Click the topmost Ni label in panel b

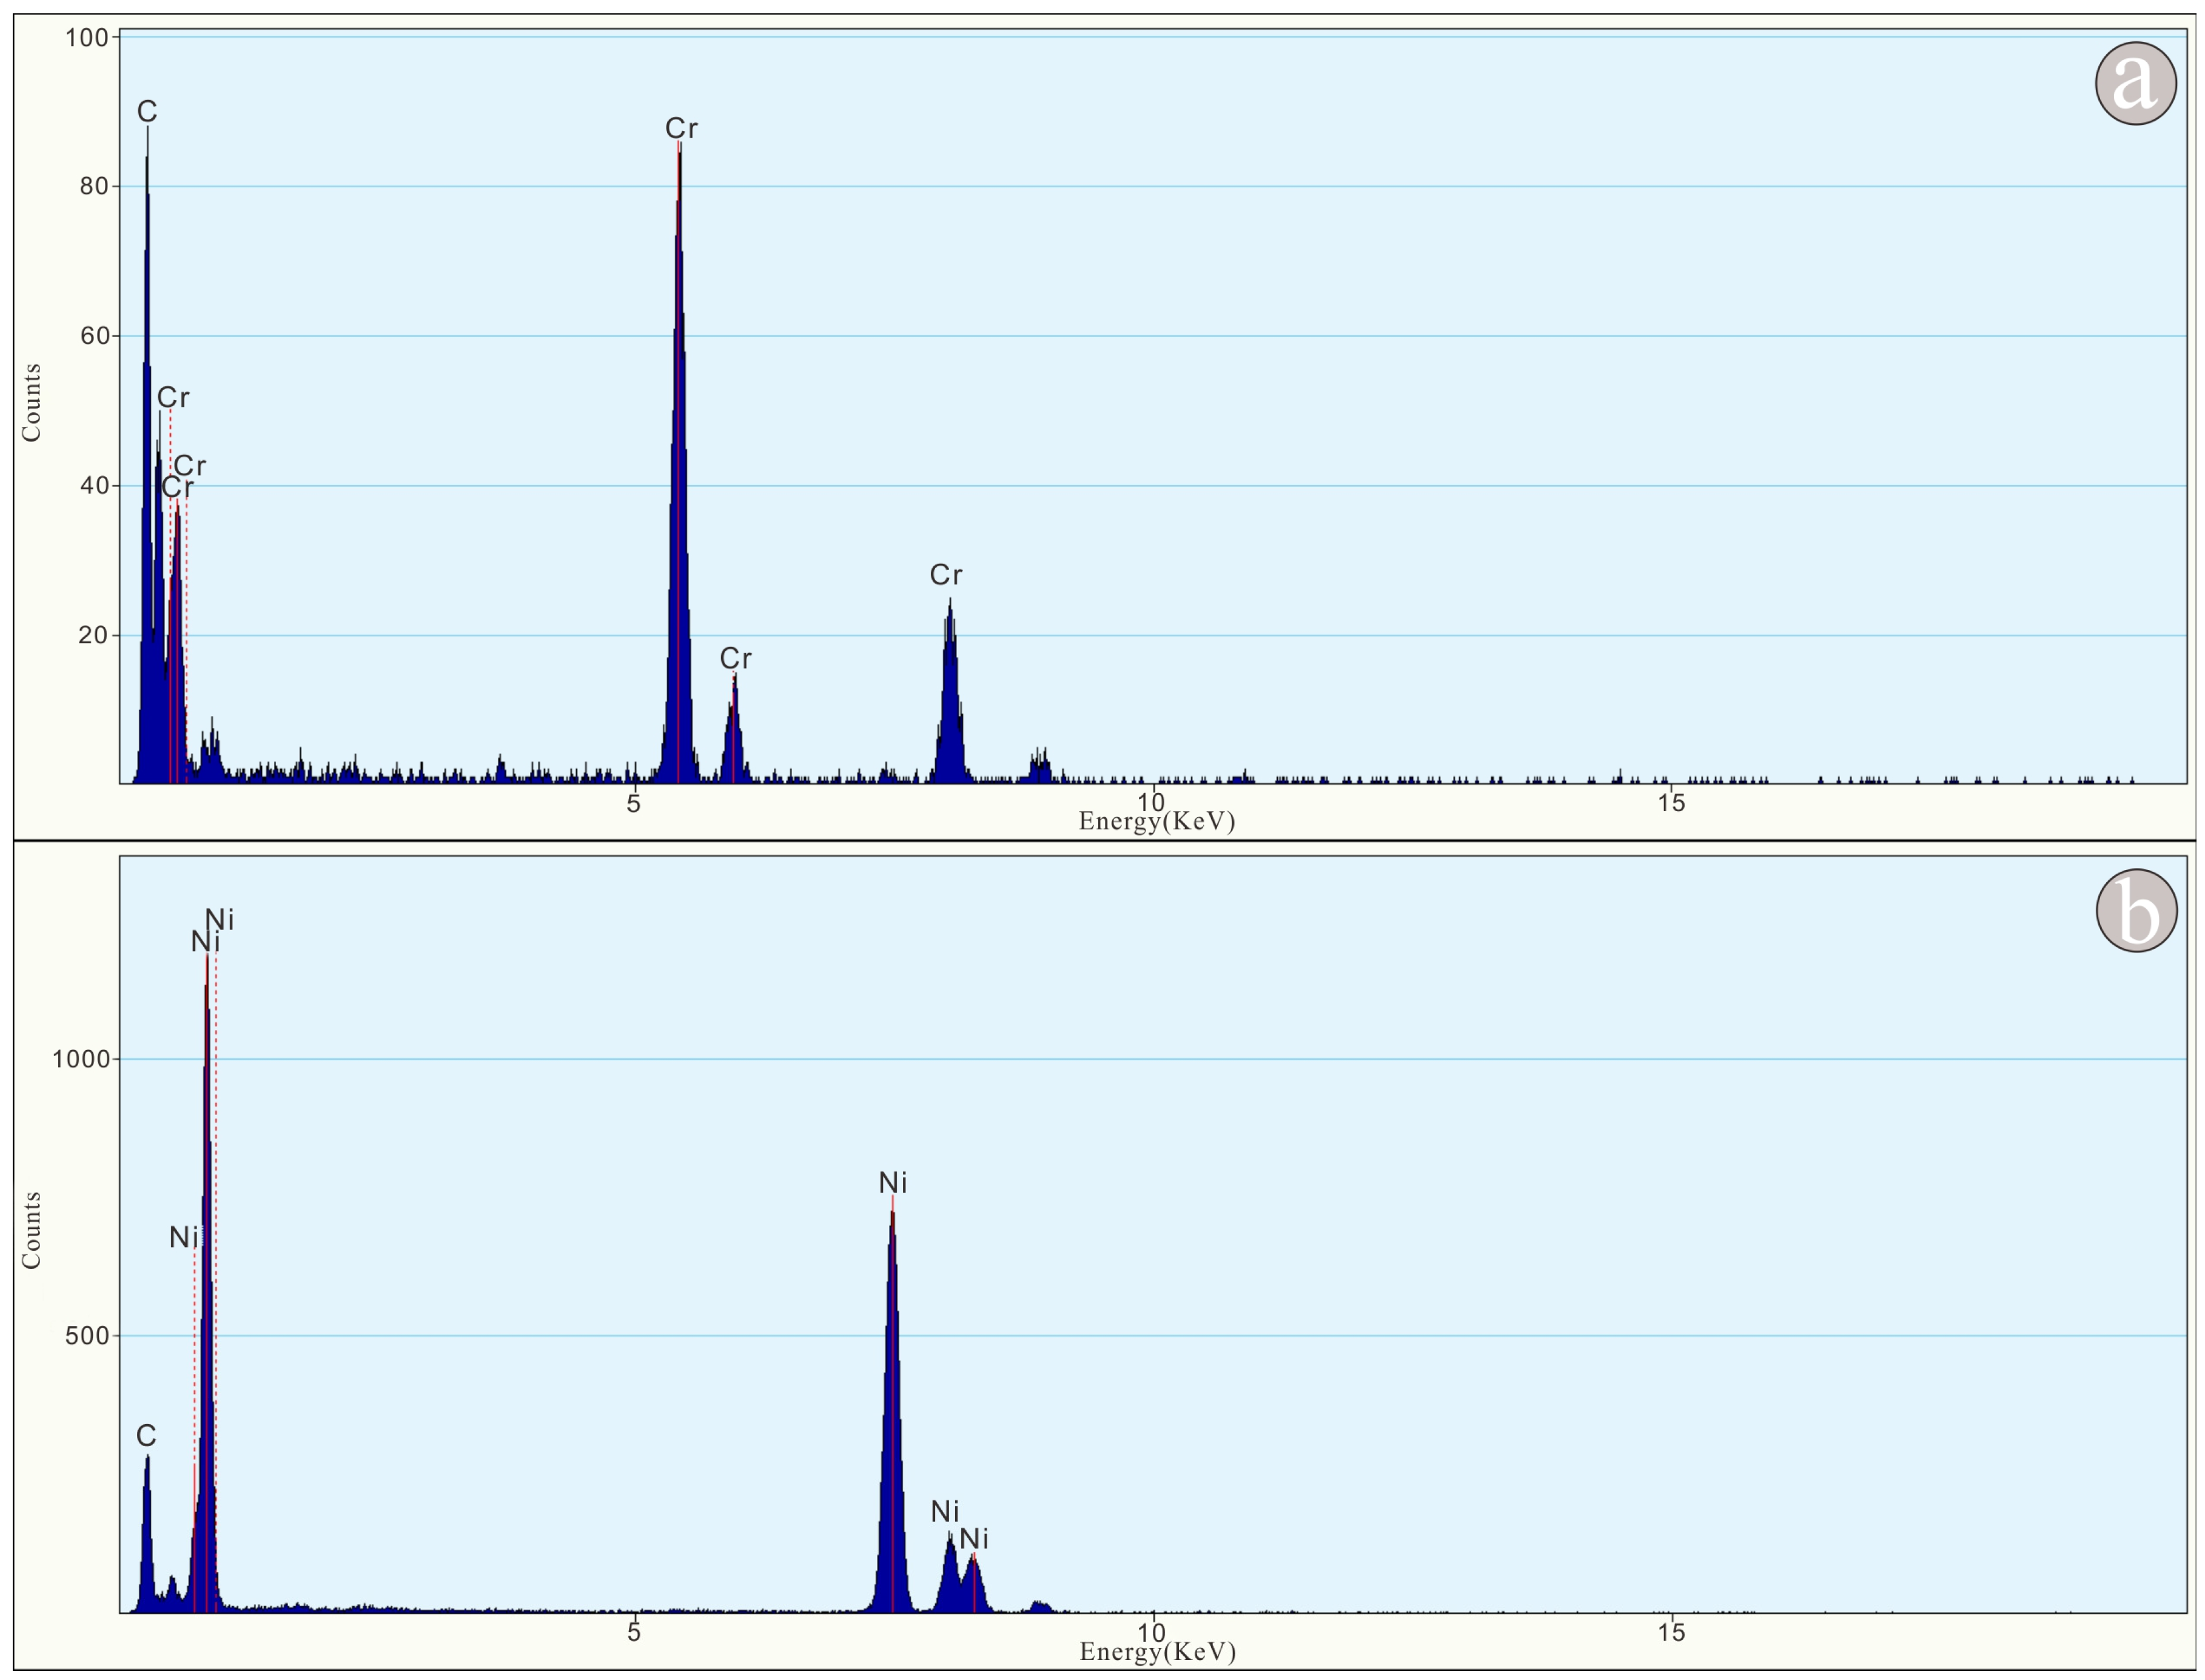(x=219, y=919)
